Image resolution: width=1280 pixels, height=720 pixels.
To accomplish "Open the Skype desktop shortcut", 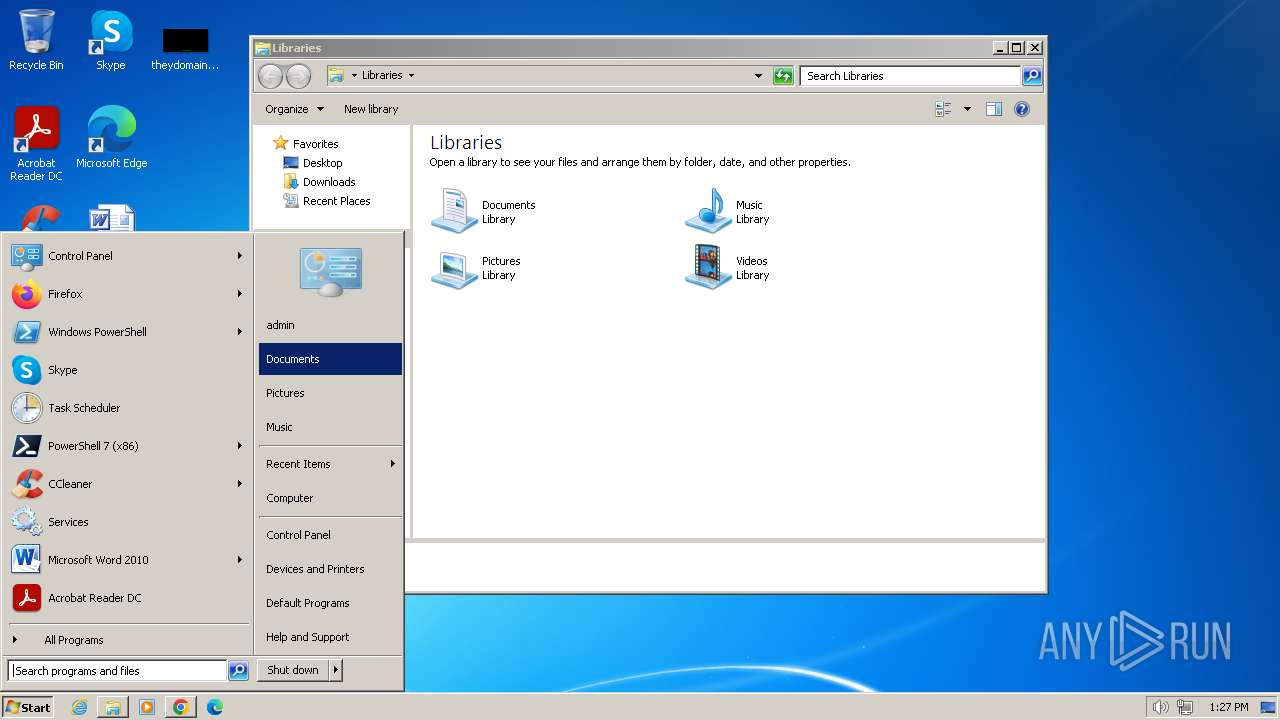I will (x=111, y=40).
